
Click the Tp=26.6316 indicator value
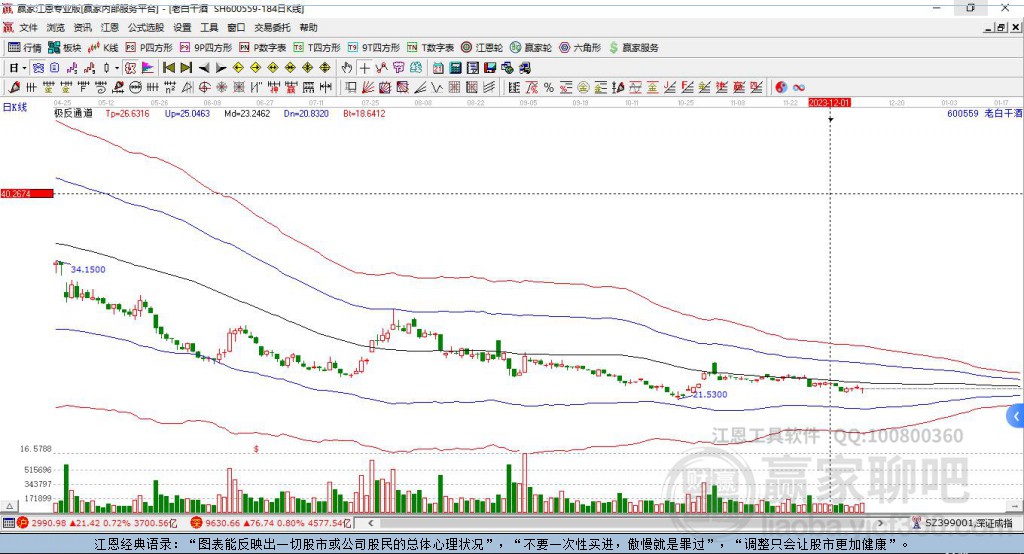127,113
